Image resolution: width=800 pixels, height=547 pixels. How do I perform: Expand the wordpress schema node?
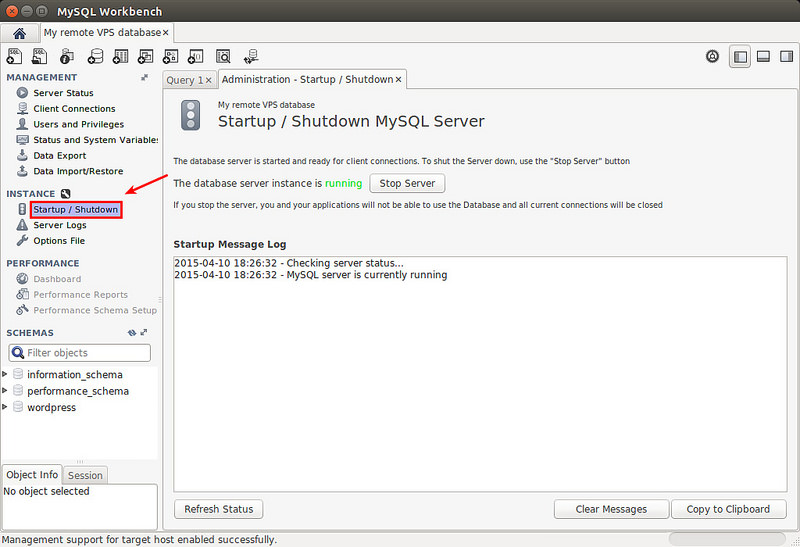[x=5, y=407]
